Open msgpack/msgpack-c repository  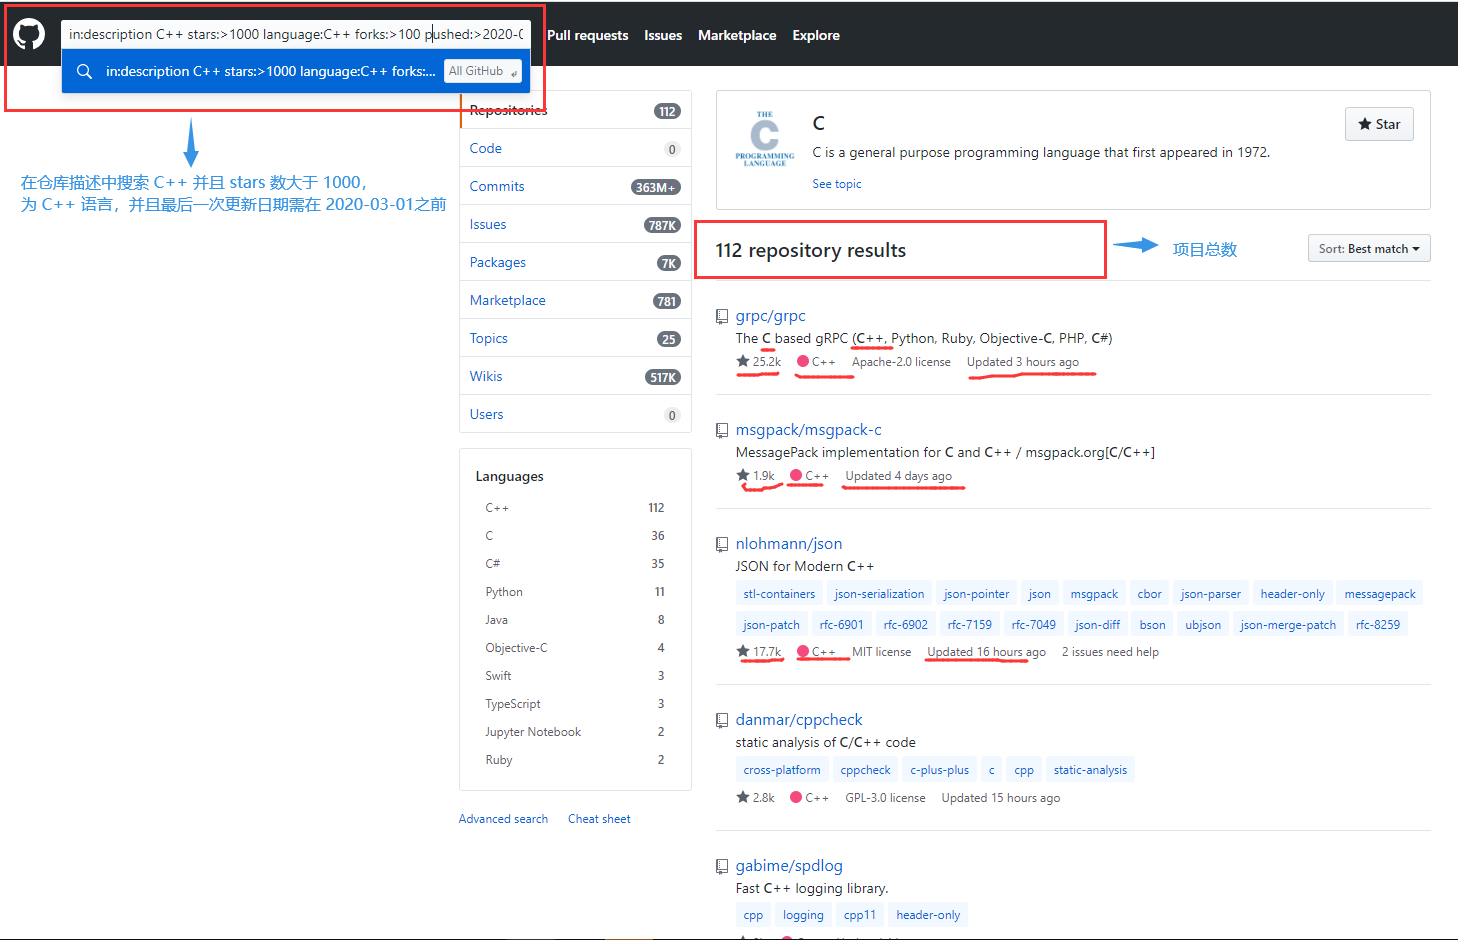(x=808, y=430)
